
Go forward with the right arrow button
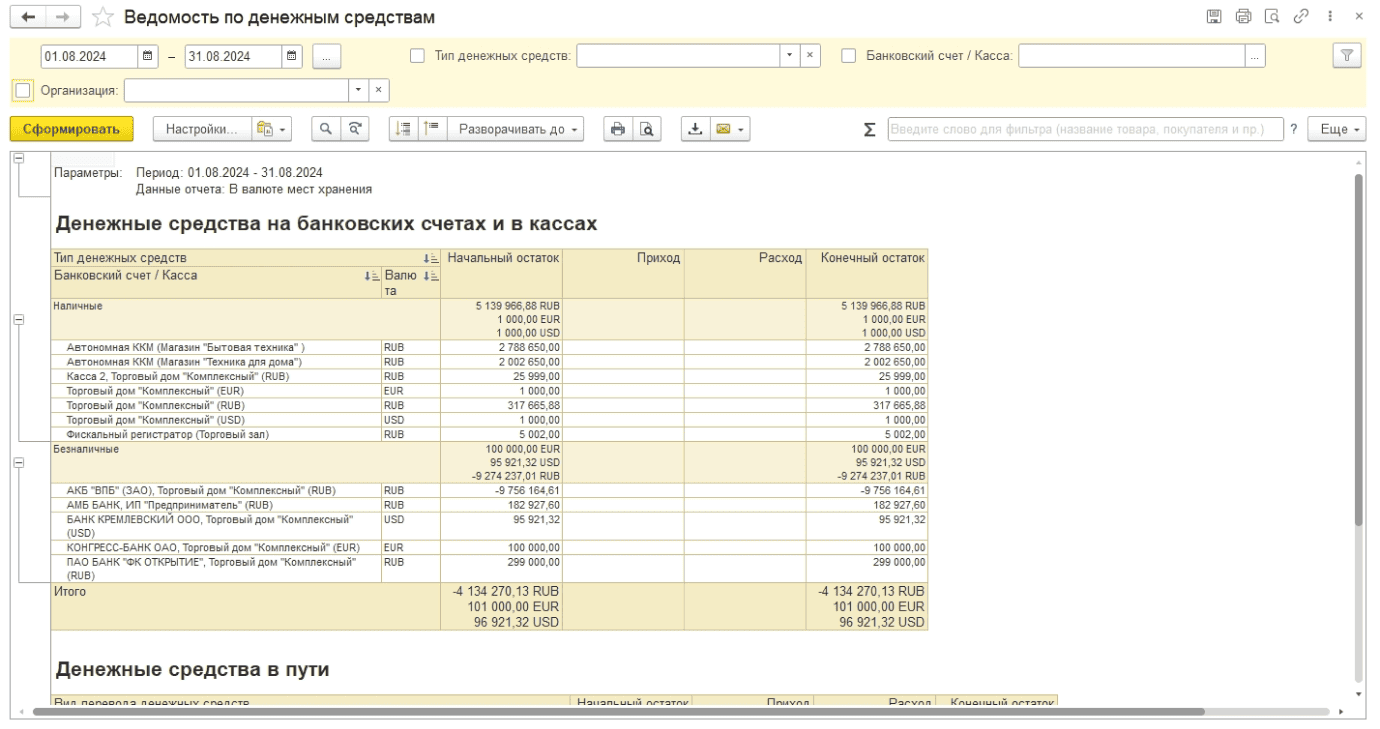tap(63, 17)
